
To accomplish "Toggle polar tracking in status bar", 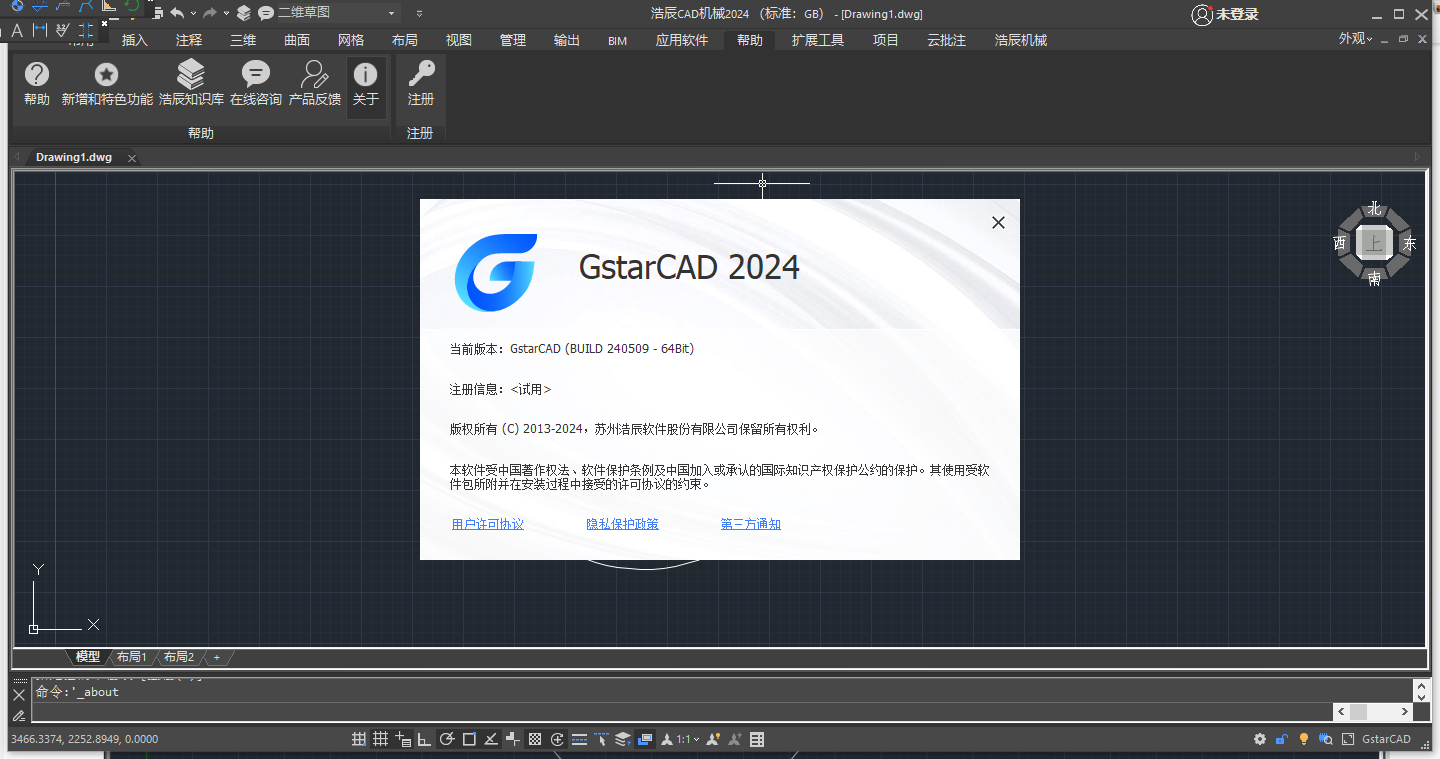I will 447,739.
